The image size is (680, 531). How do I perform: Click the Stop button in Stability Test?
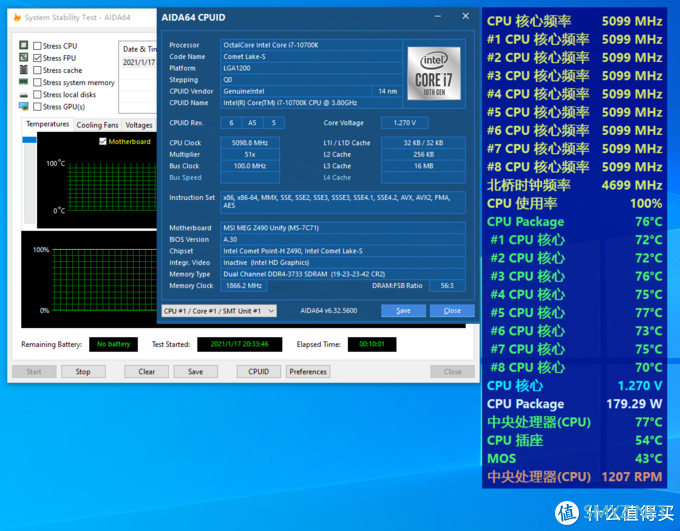[83, 371]
